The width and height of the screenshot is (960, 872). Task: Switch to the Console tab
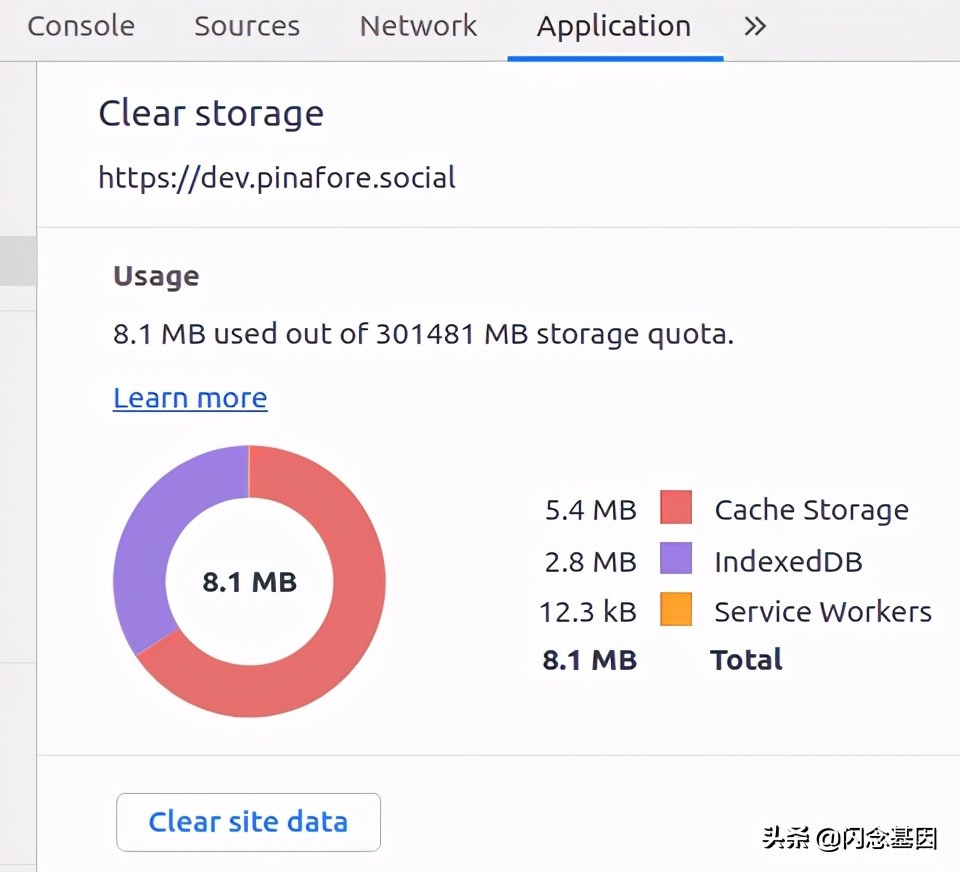click(81, 26)
